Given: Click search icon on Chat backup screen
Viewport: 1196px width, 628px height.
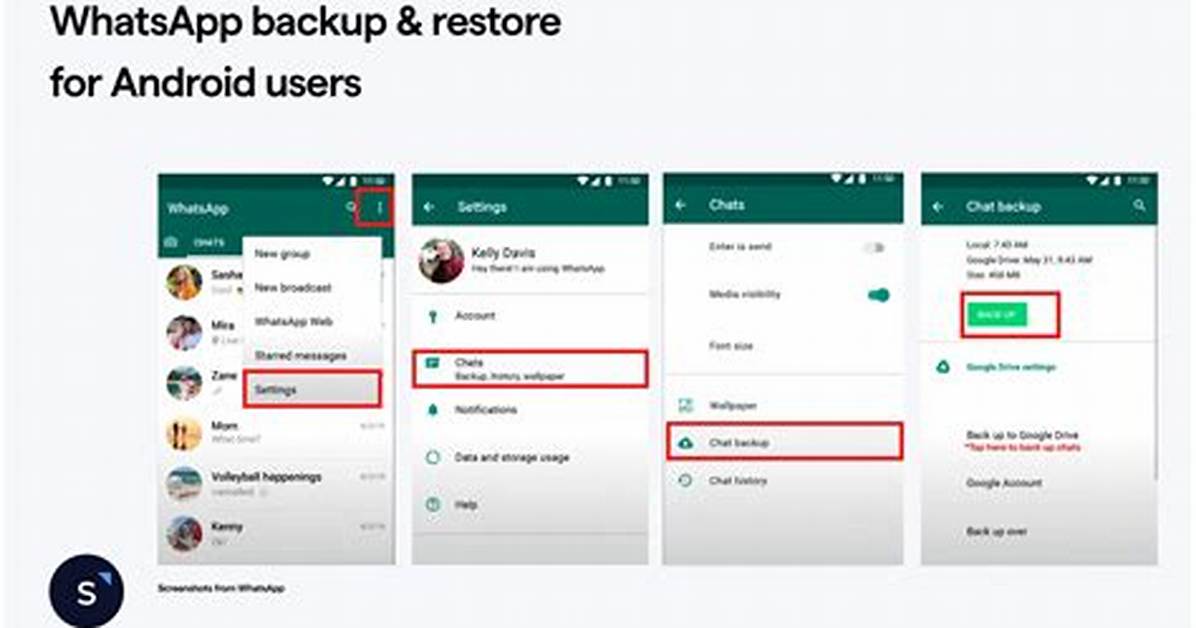Looking at the screenshot, I should 1140,206.
